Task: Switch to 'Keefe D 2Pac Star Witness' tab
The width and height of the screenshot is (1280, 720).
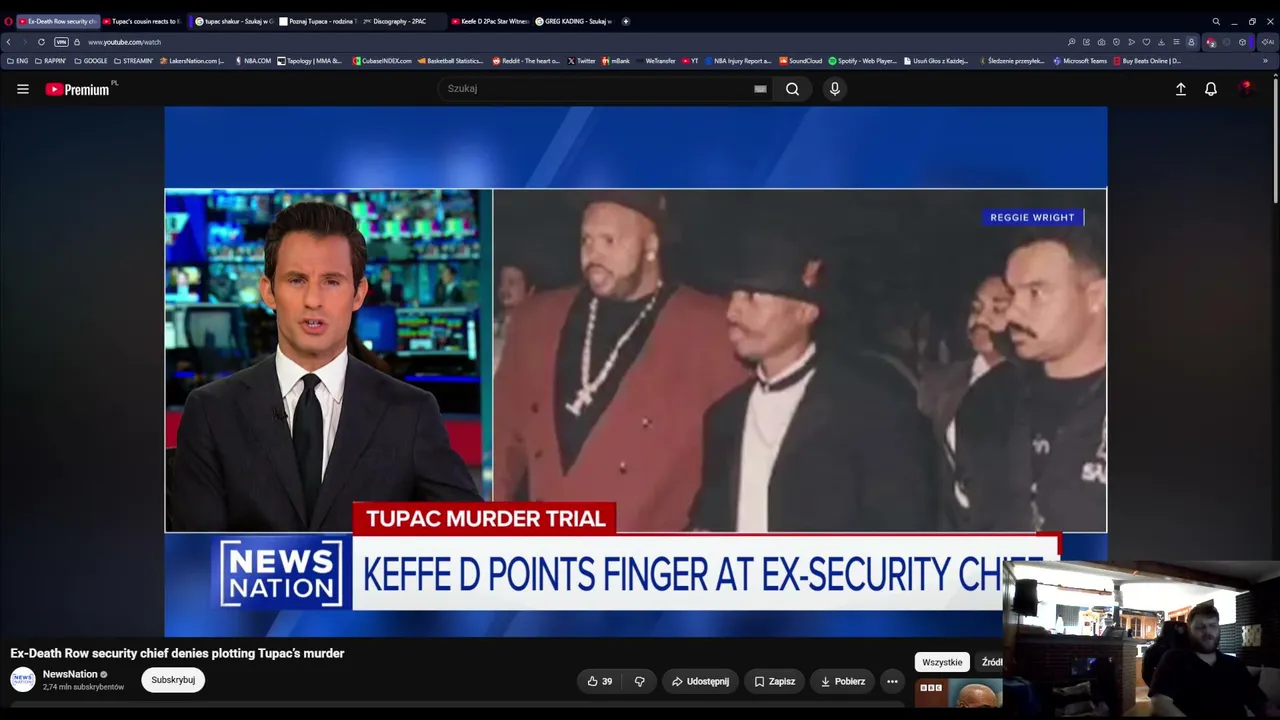Action: 490,21
